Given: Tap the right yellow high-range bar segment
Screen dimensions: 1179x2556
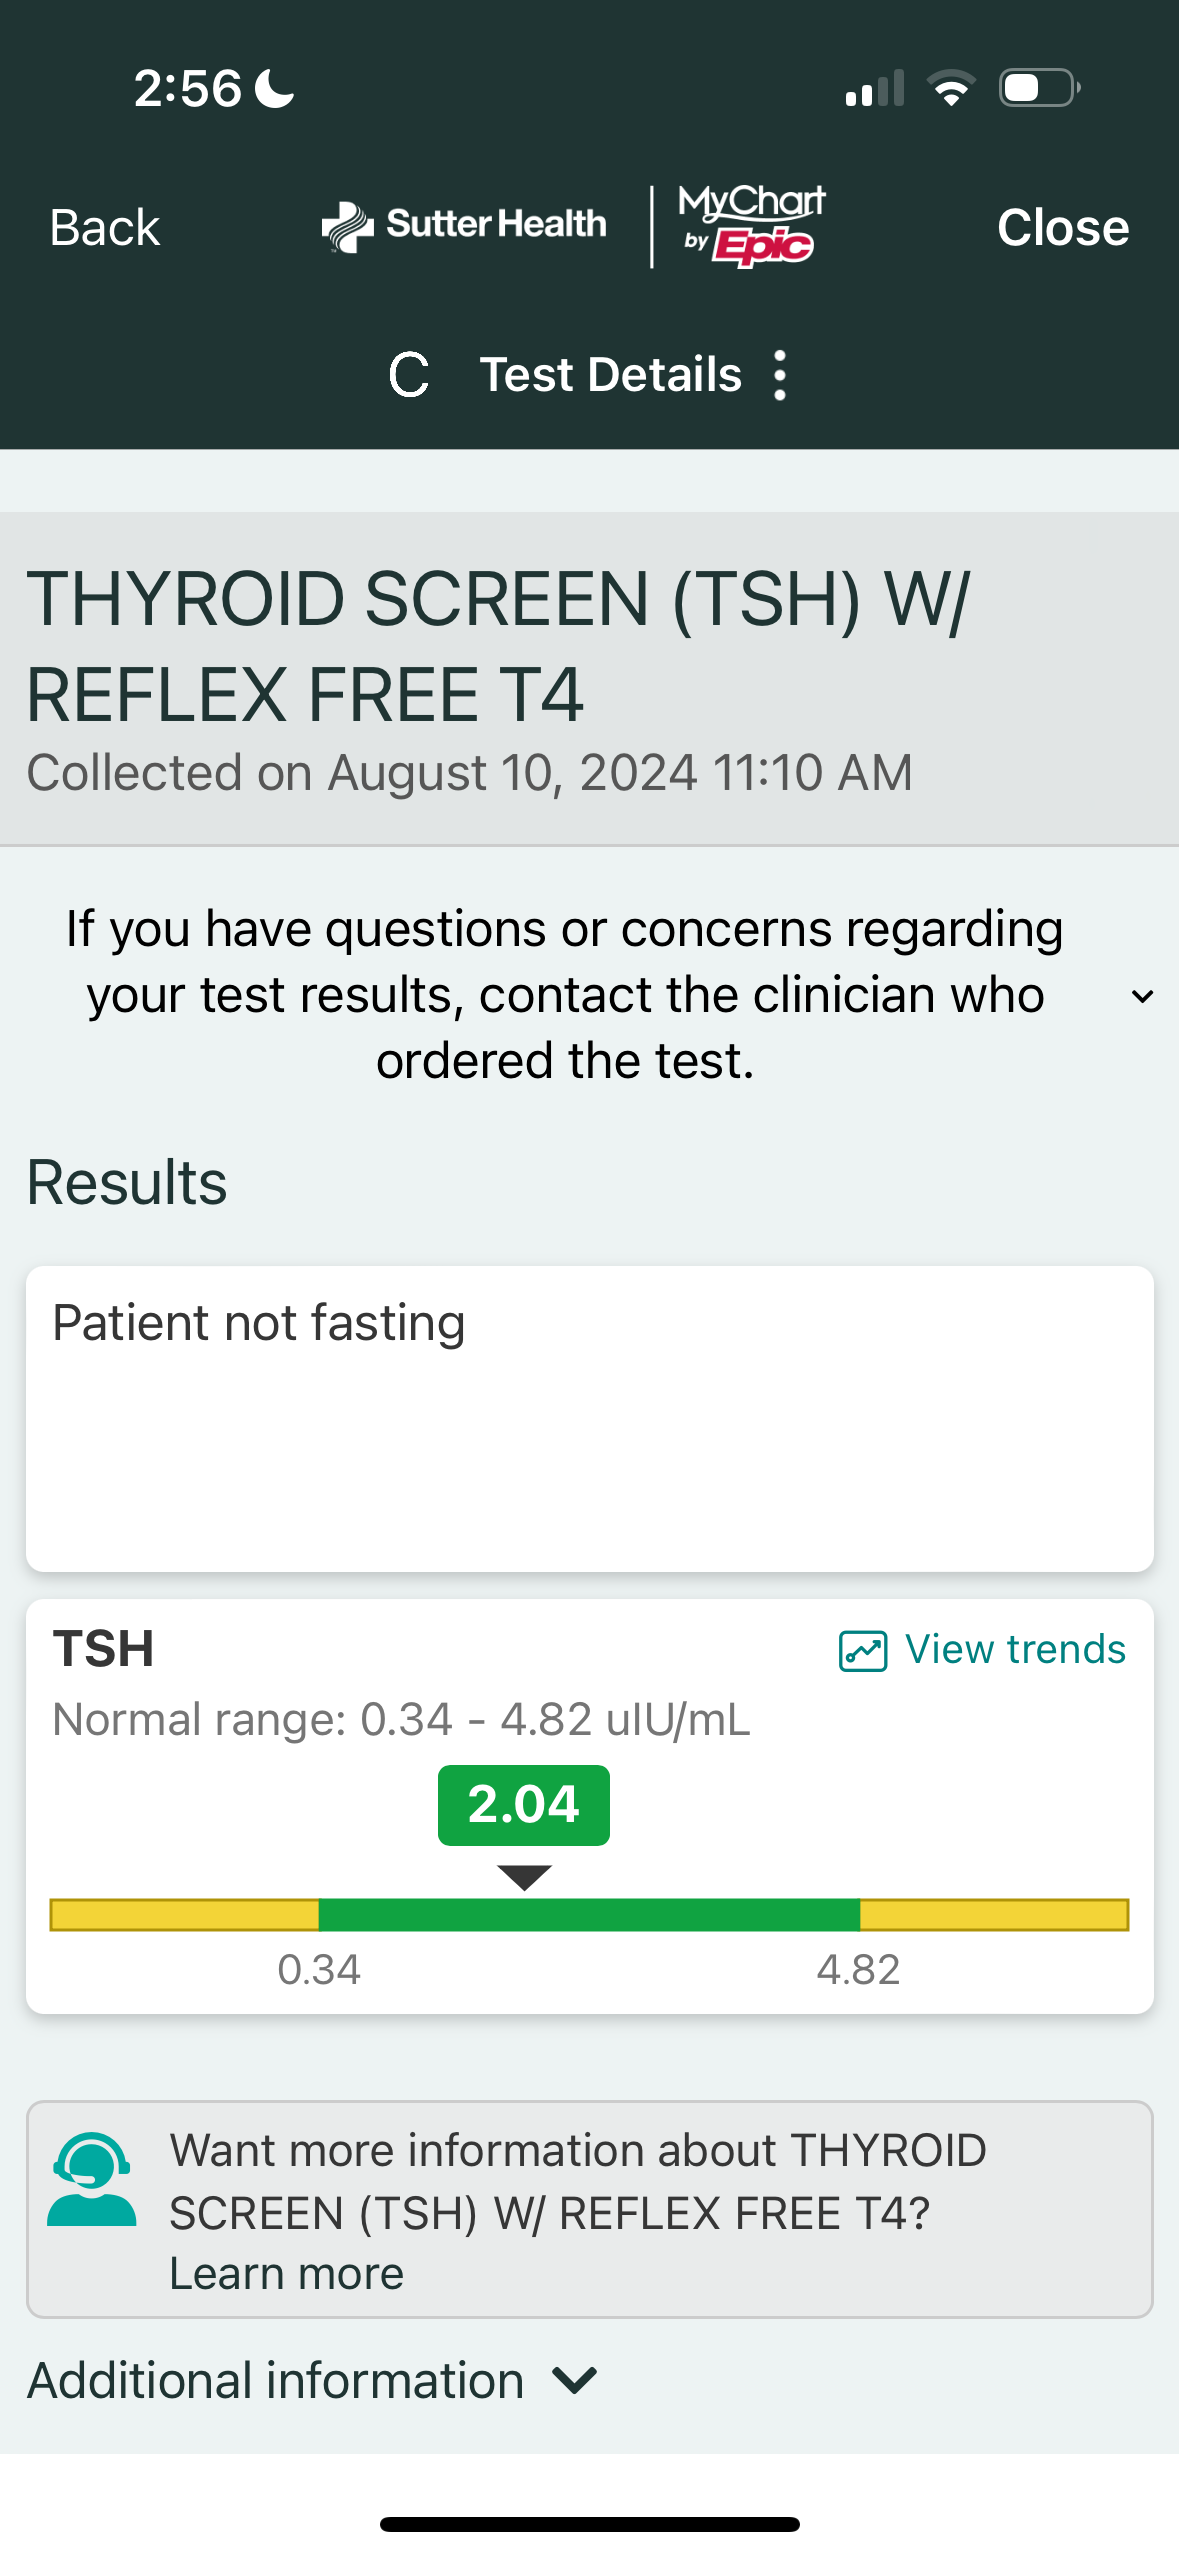Looking at the screenshot, I should coord(993,1915).
